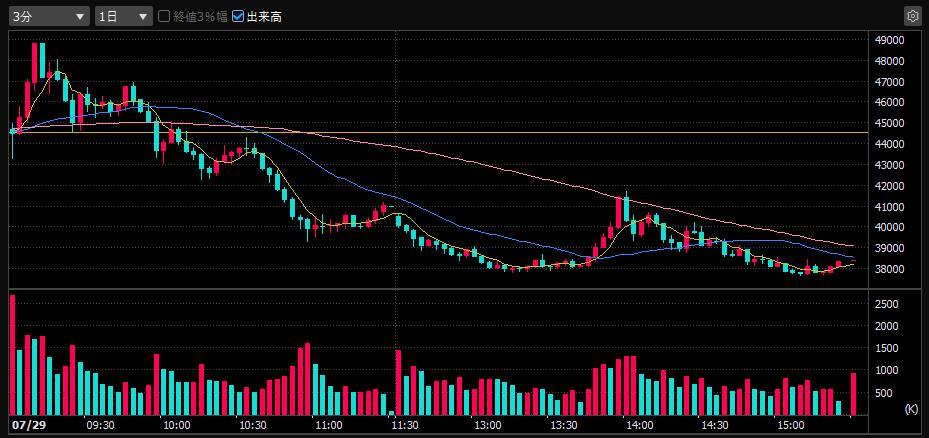Image resolution: width=929 pixels, height=438 pixels.
Task: Click the 10:30 time axis label
Action: pyautogui.click(x=253, y=425)
